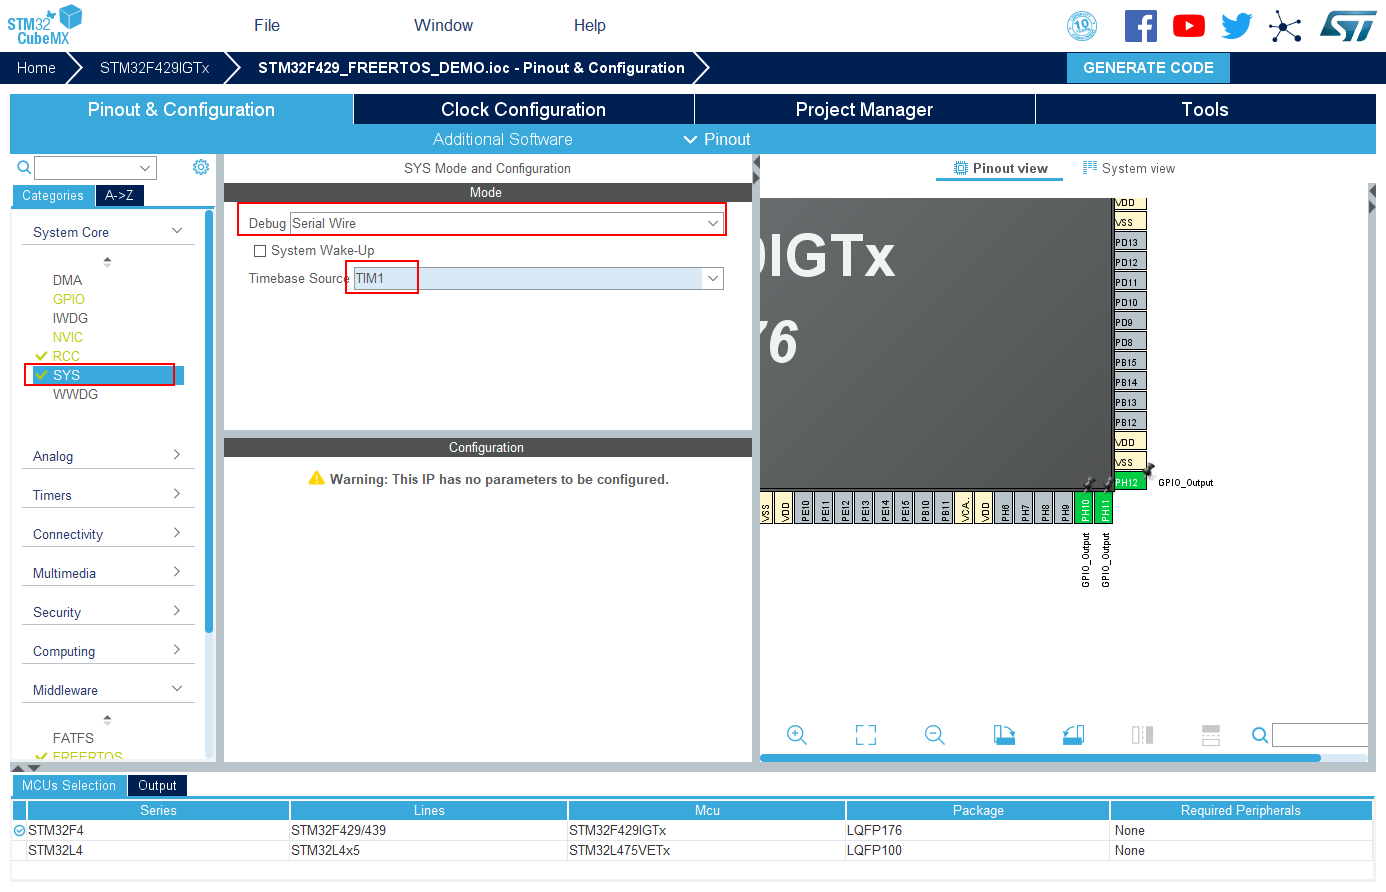The width and height of the screenshot is (1386, 892).
Task: Click the search magnifier in the categories panel
Action: click(x=24, y=167)
